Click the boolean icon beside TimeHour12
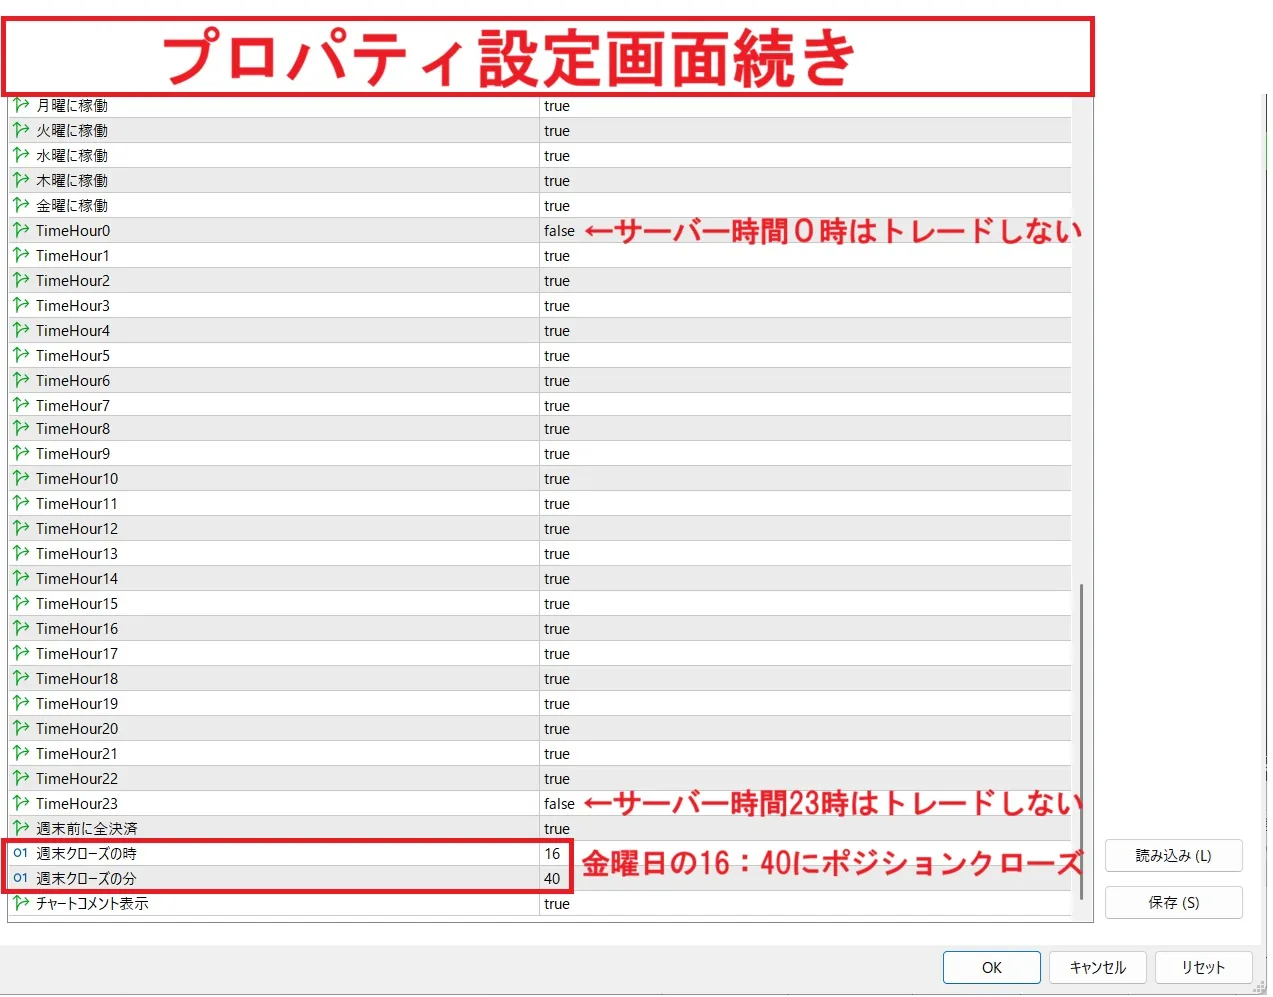Viewport: 1273px width, 997px height. point(21,528)
